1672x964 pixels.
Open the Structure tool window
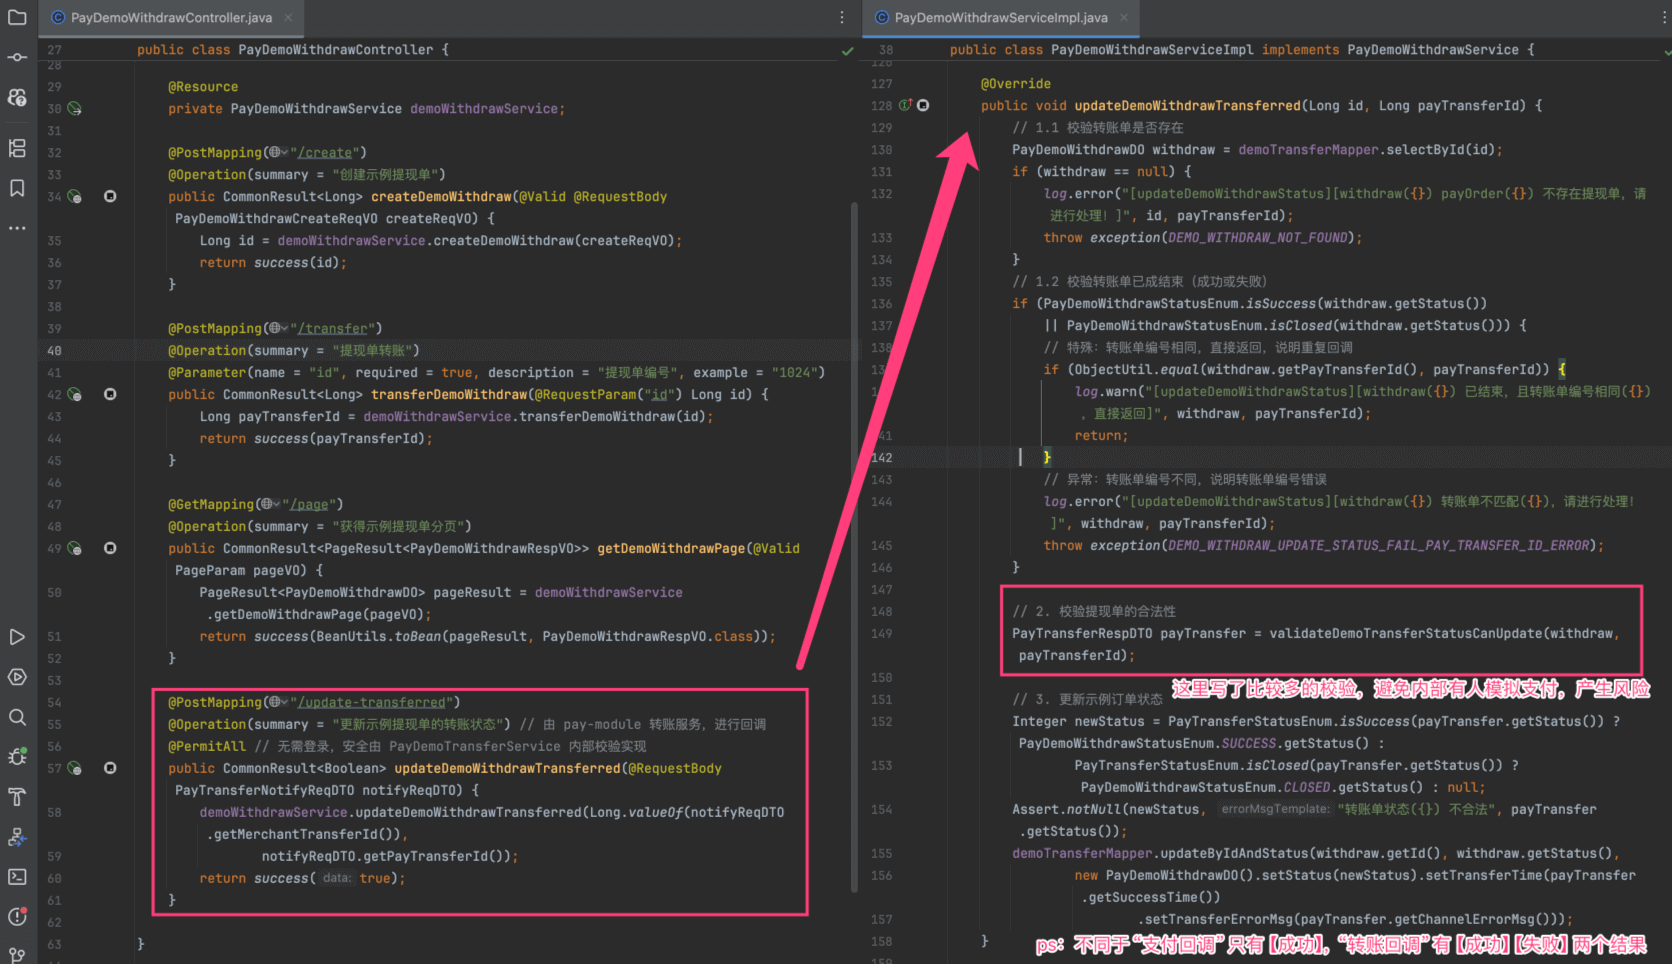(17, 148)
